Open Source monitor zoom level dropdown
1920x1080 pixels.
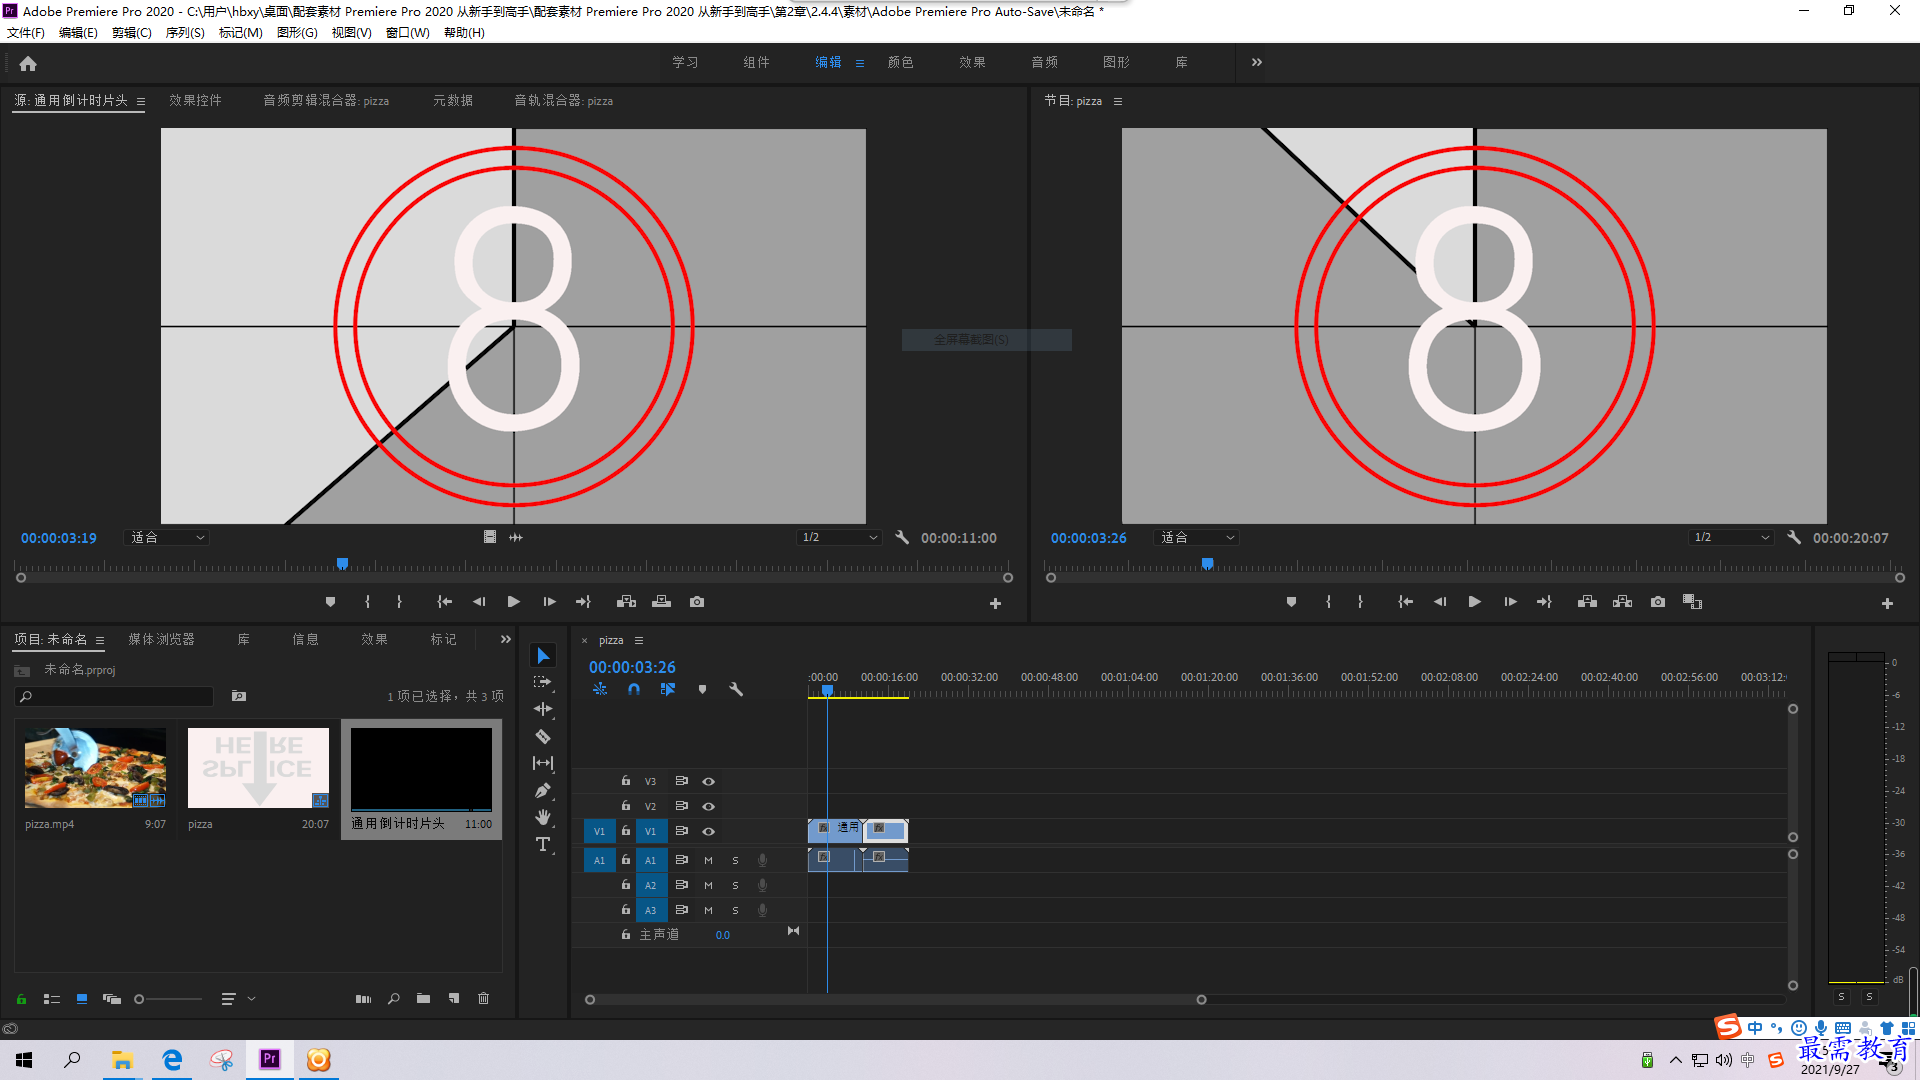[166, 537]
